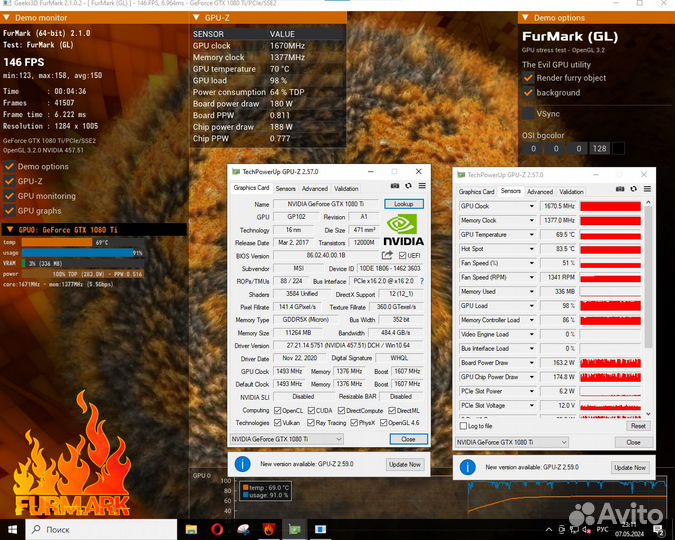Click the volume icon in system tray
The height and width of the screenshot is (540, 675).
(x=587, y=529)
